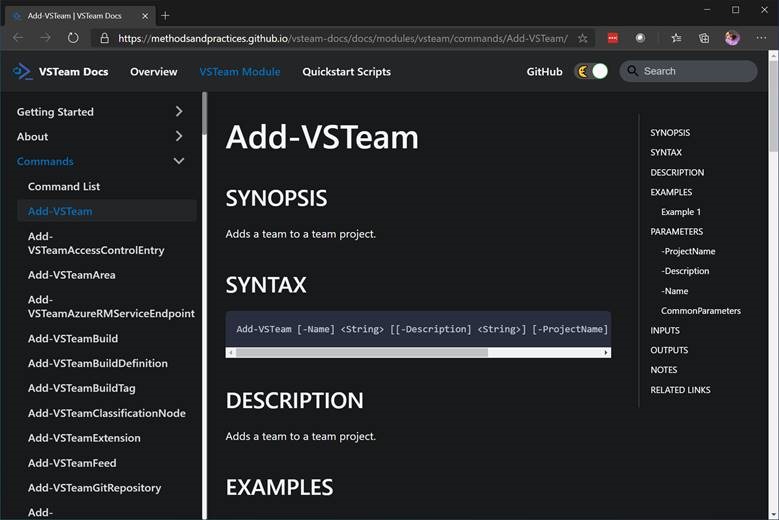Open Add-VSTeamAzureRMServiceEndpoint in the sidebar
Viewport: 779px width, 520px height.
(111, 306)
